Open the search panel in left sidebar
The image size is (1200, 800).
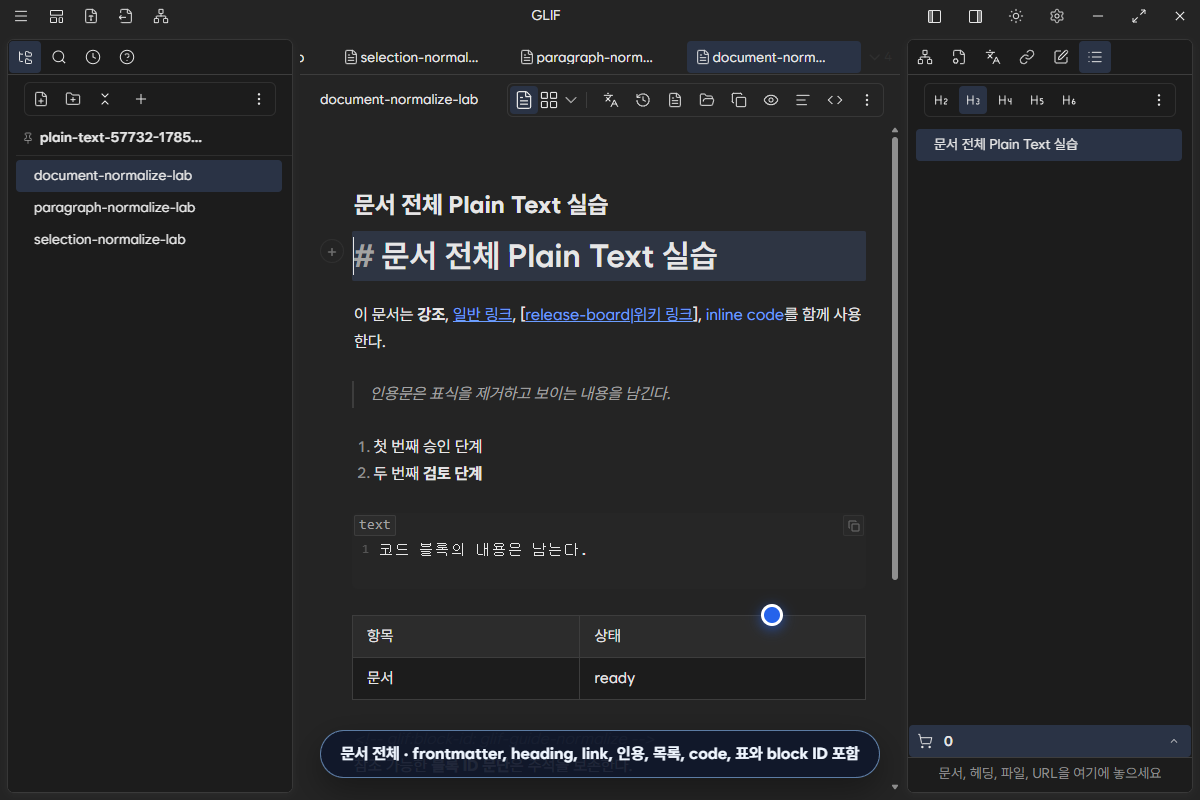point(59,57)
